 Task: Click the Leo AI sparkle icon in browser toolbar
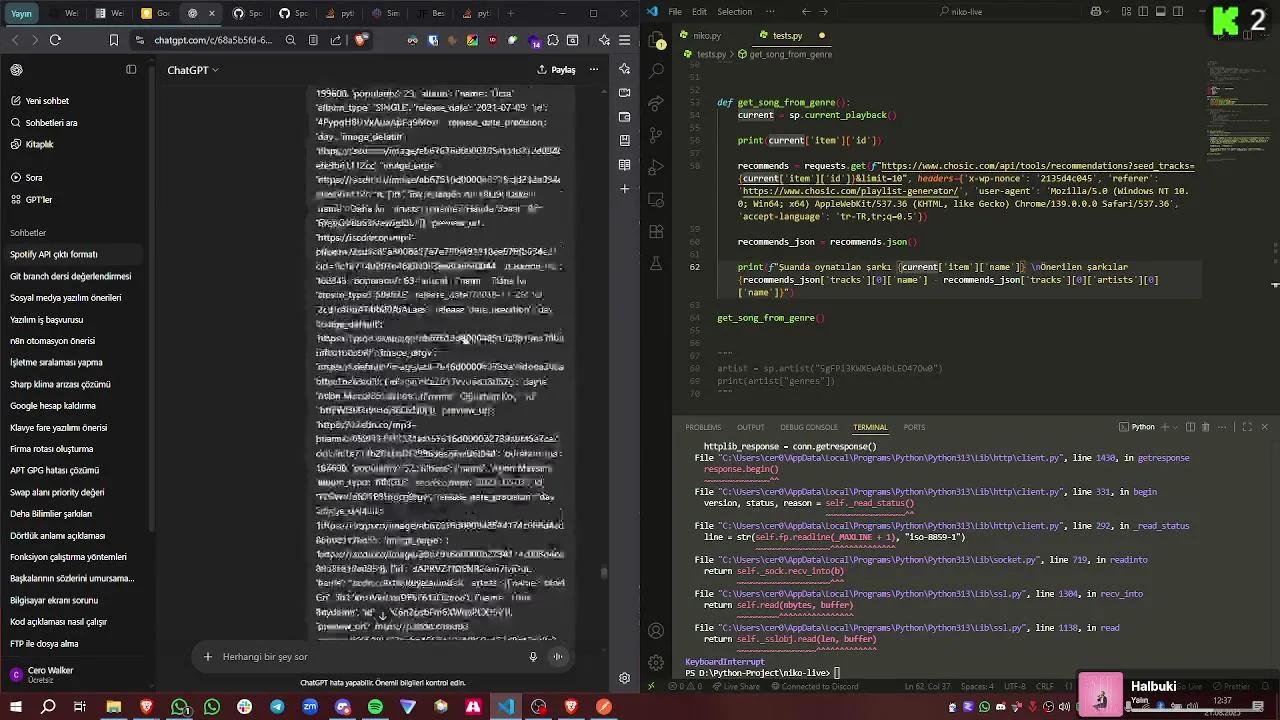(x=604, y=40)
